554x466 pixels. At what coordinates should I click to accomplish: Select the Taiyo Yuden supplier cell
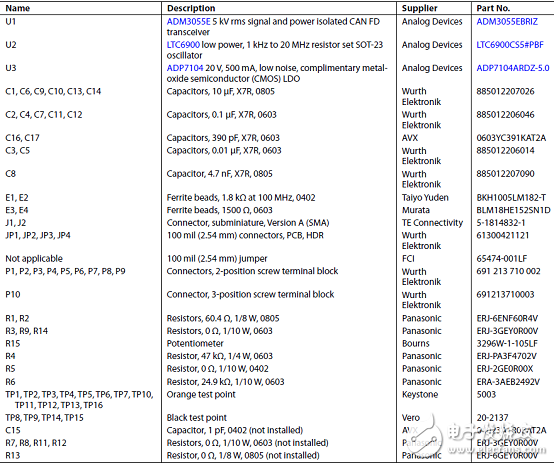425,198
